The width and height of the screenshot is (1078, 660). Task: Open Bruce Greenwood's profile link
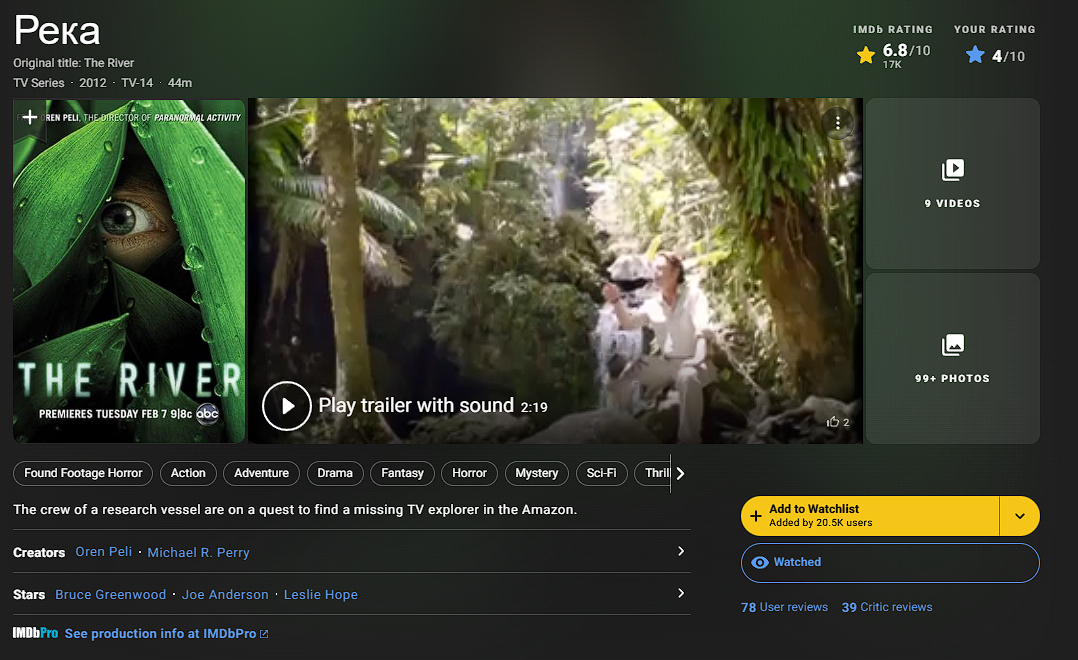point(111,595)
